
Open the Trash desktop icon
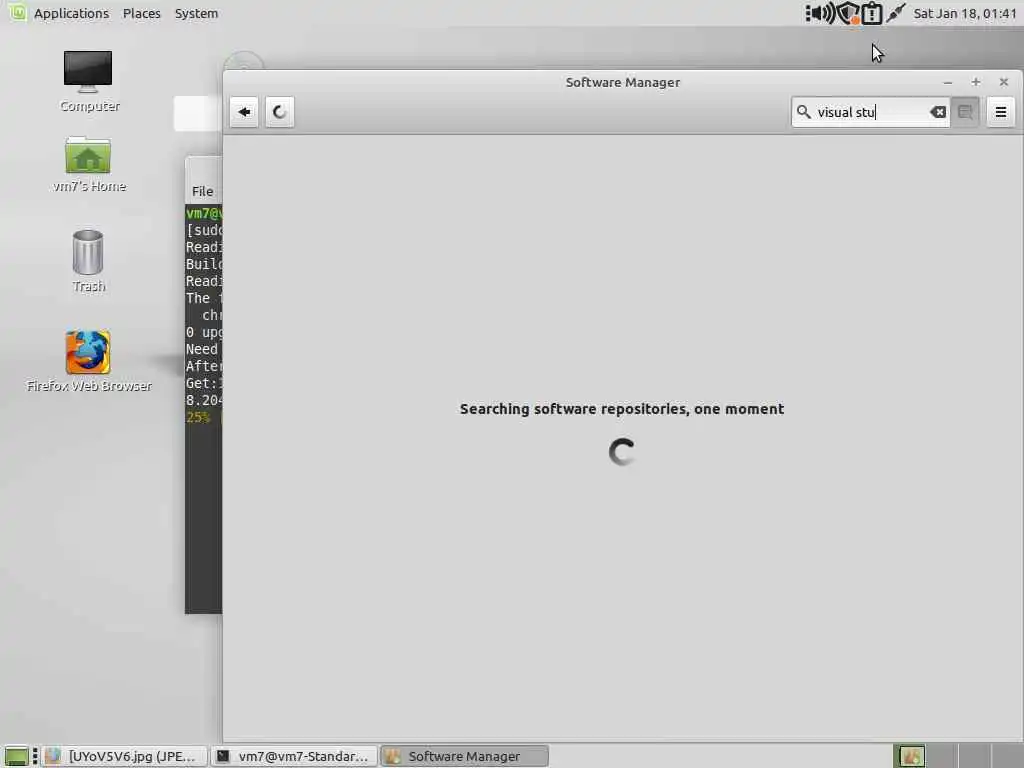(x=88, y=261)
